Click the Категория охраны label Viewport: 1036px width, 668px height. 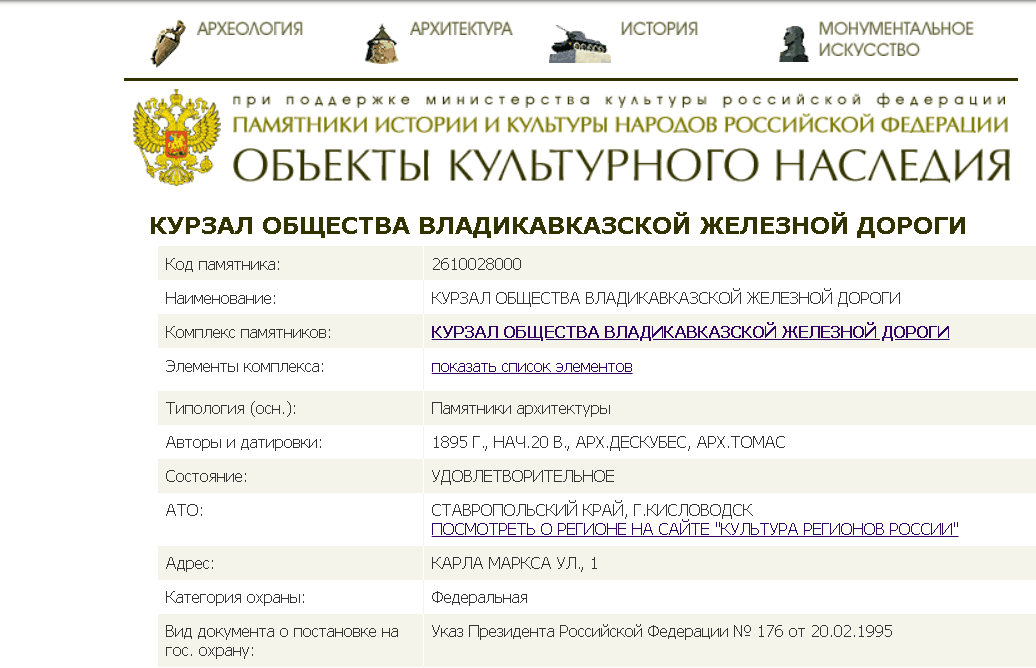tap(235, 597)
